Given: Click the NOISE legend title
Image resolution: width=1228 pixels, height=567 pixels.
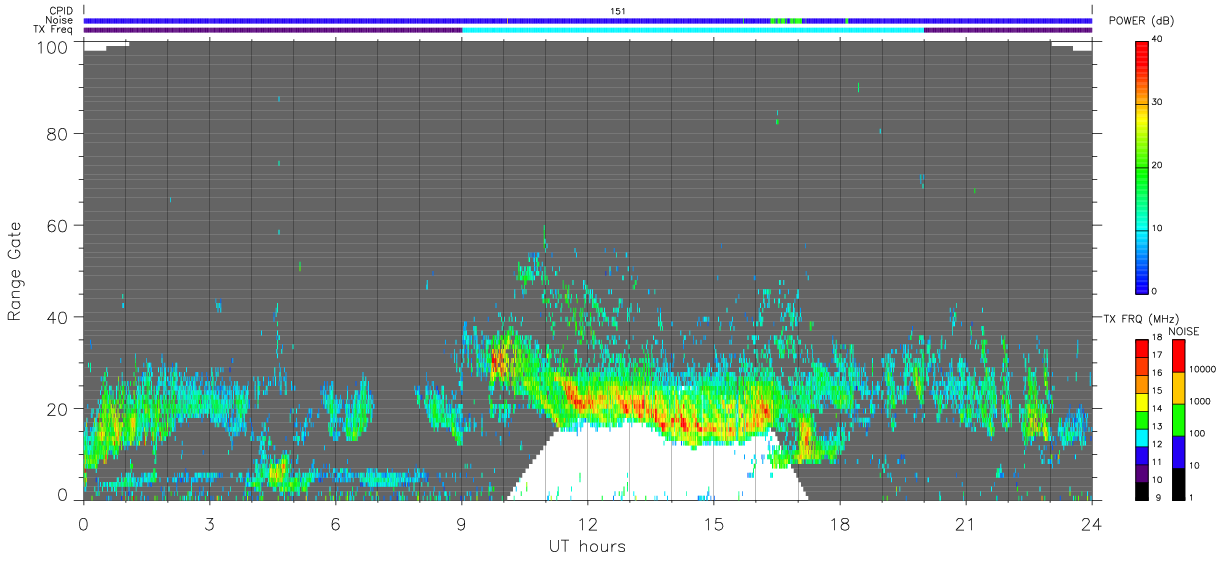Looking at the screenshot, I should coord(1185,331).
